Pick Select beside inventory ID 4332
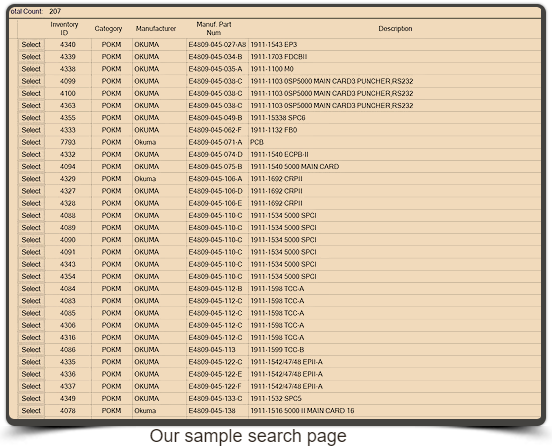The width and height of the screenshot is (552, 447). tap(31, 155)
